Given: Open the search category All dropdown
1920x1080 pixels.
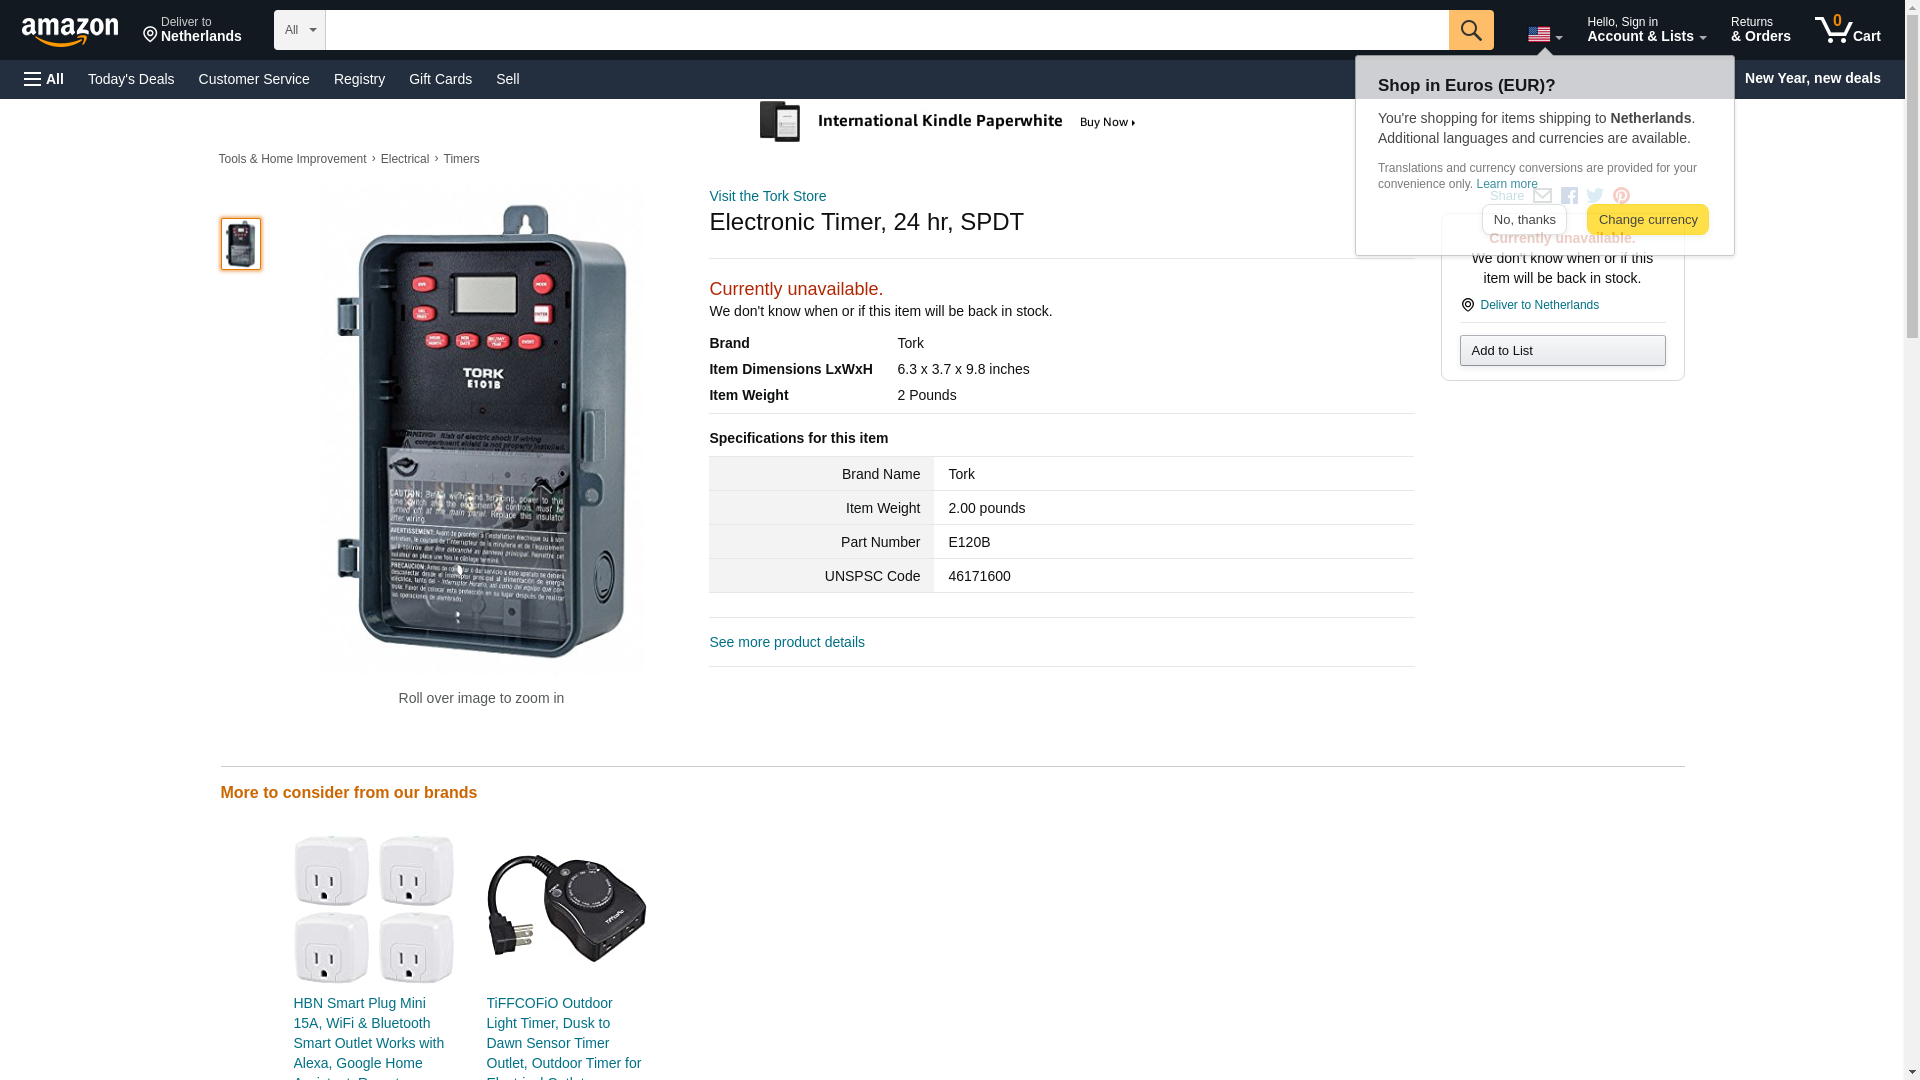Looking at the screenshot, I should (299, 30).
